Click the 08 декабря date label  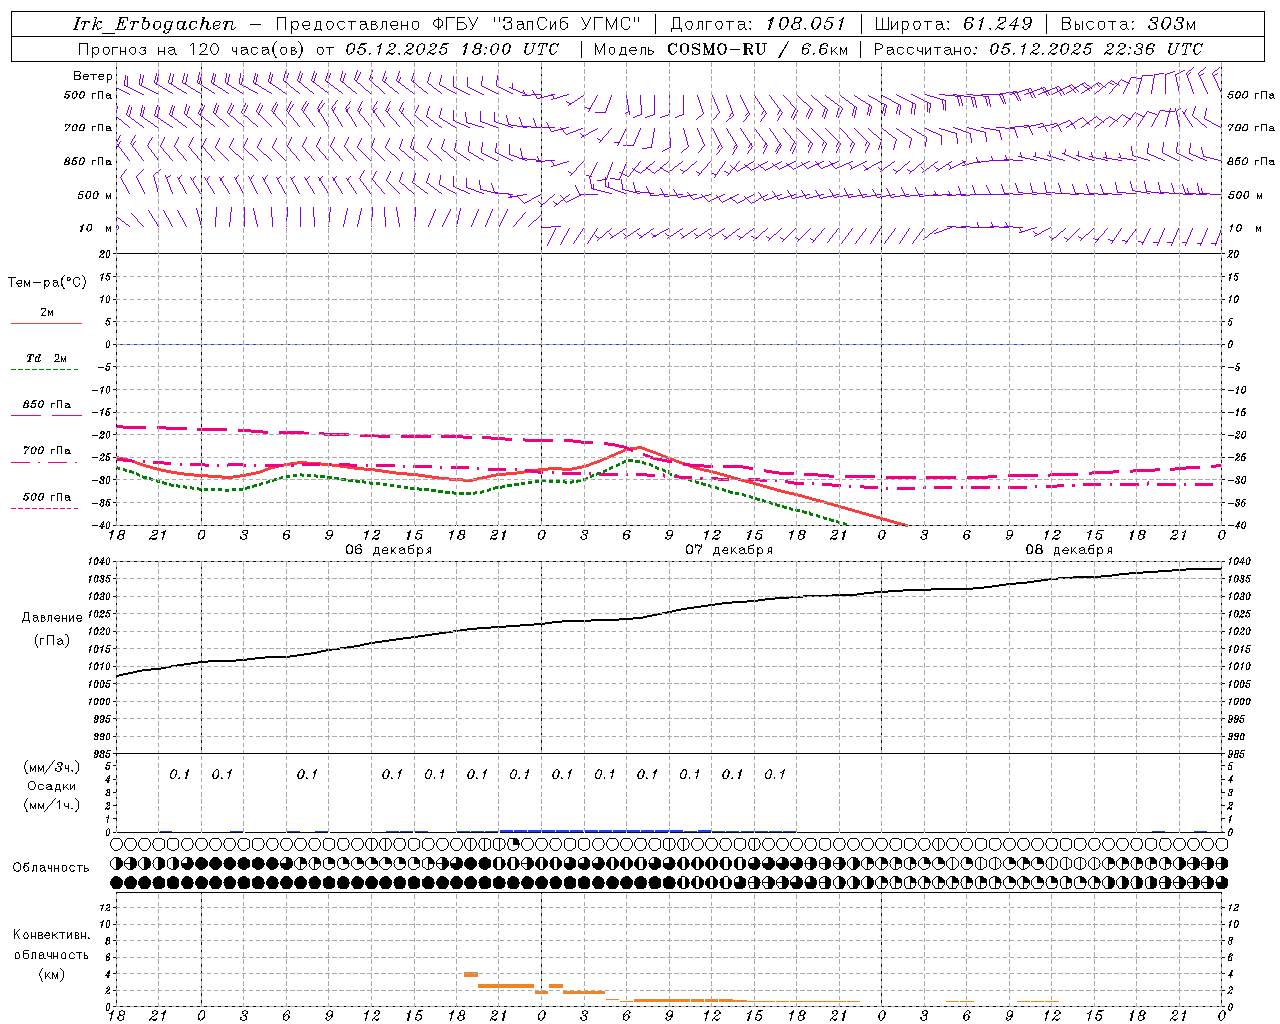[x=1068, y=550]
